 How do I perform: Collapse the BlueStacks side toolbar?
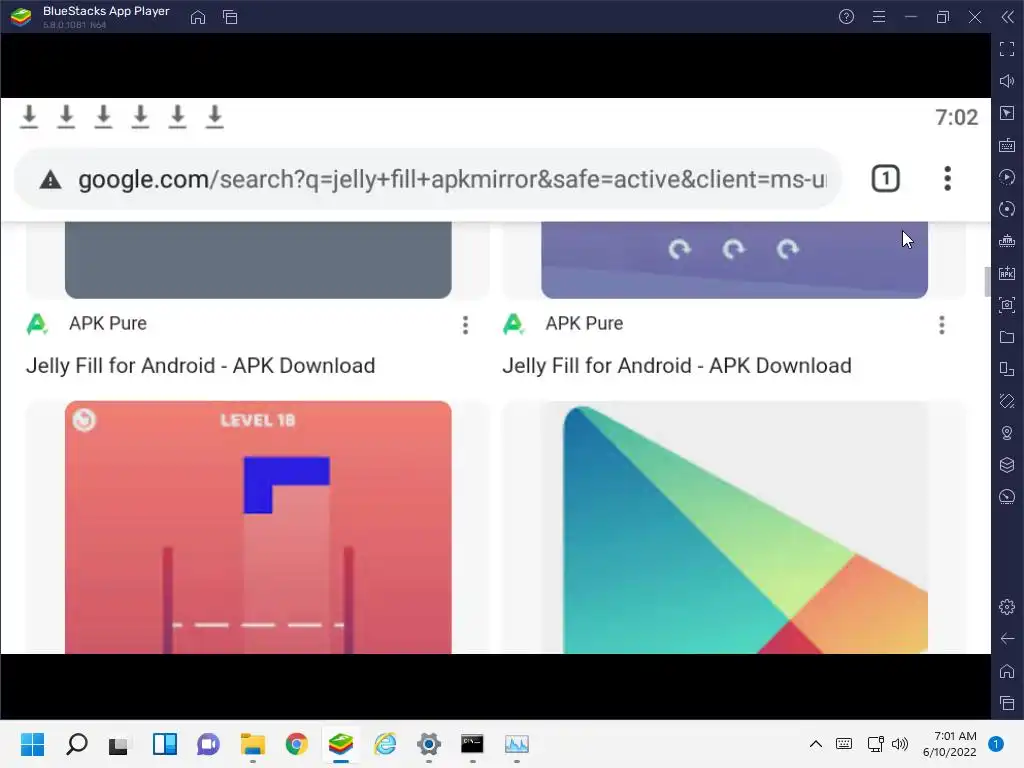pos(1008,17)
